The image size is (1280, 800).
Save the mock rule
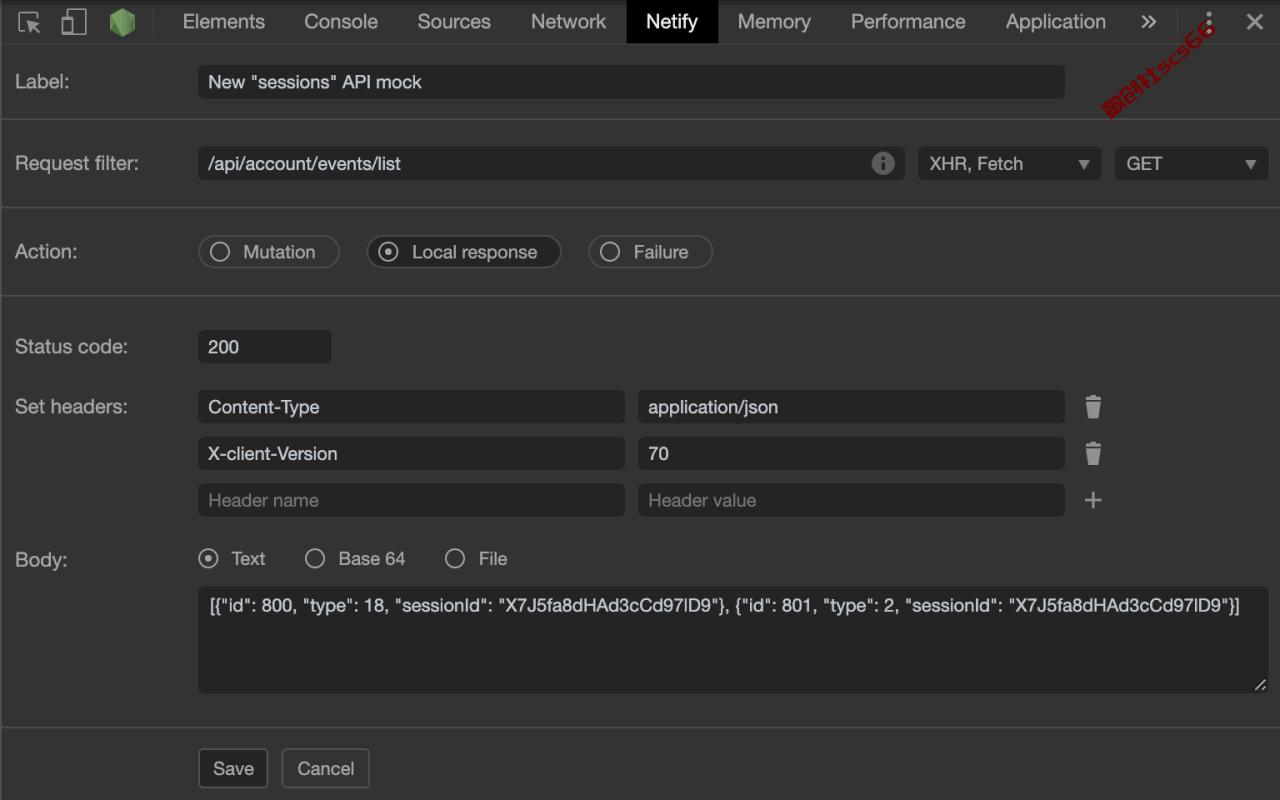tap(233, 768)
